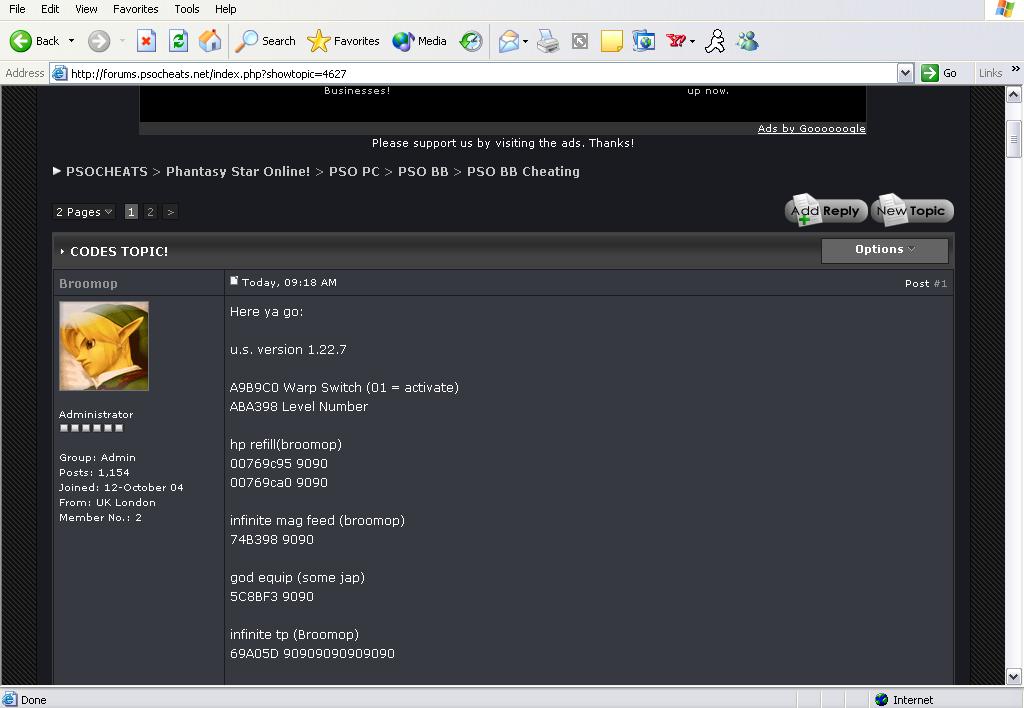The height and width of the screenshot is (708, 1024).
Task: Click the browser Back arrow icon
Action: point(20,40)
